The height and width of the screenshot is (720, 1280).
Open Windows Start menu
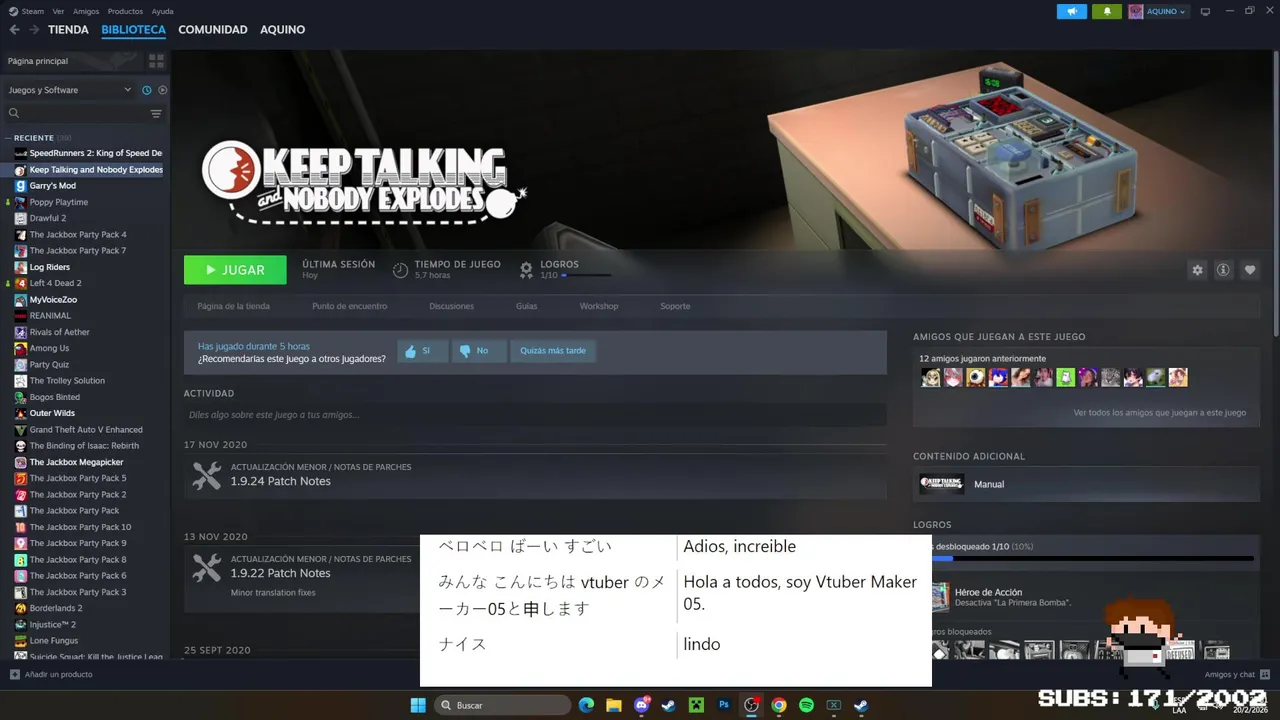point(418,705)
